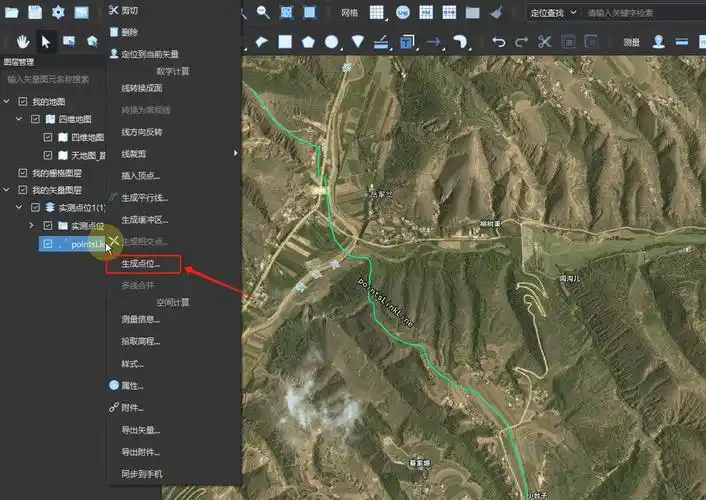Select the draw circle tool

tap(331, 42)
